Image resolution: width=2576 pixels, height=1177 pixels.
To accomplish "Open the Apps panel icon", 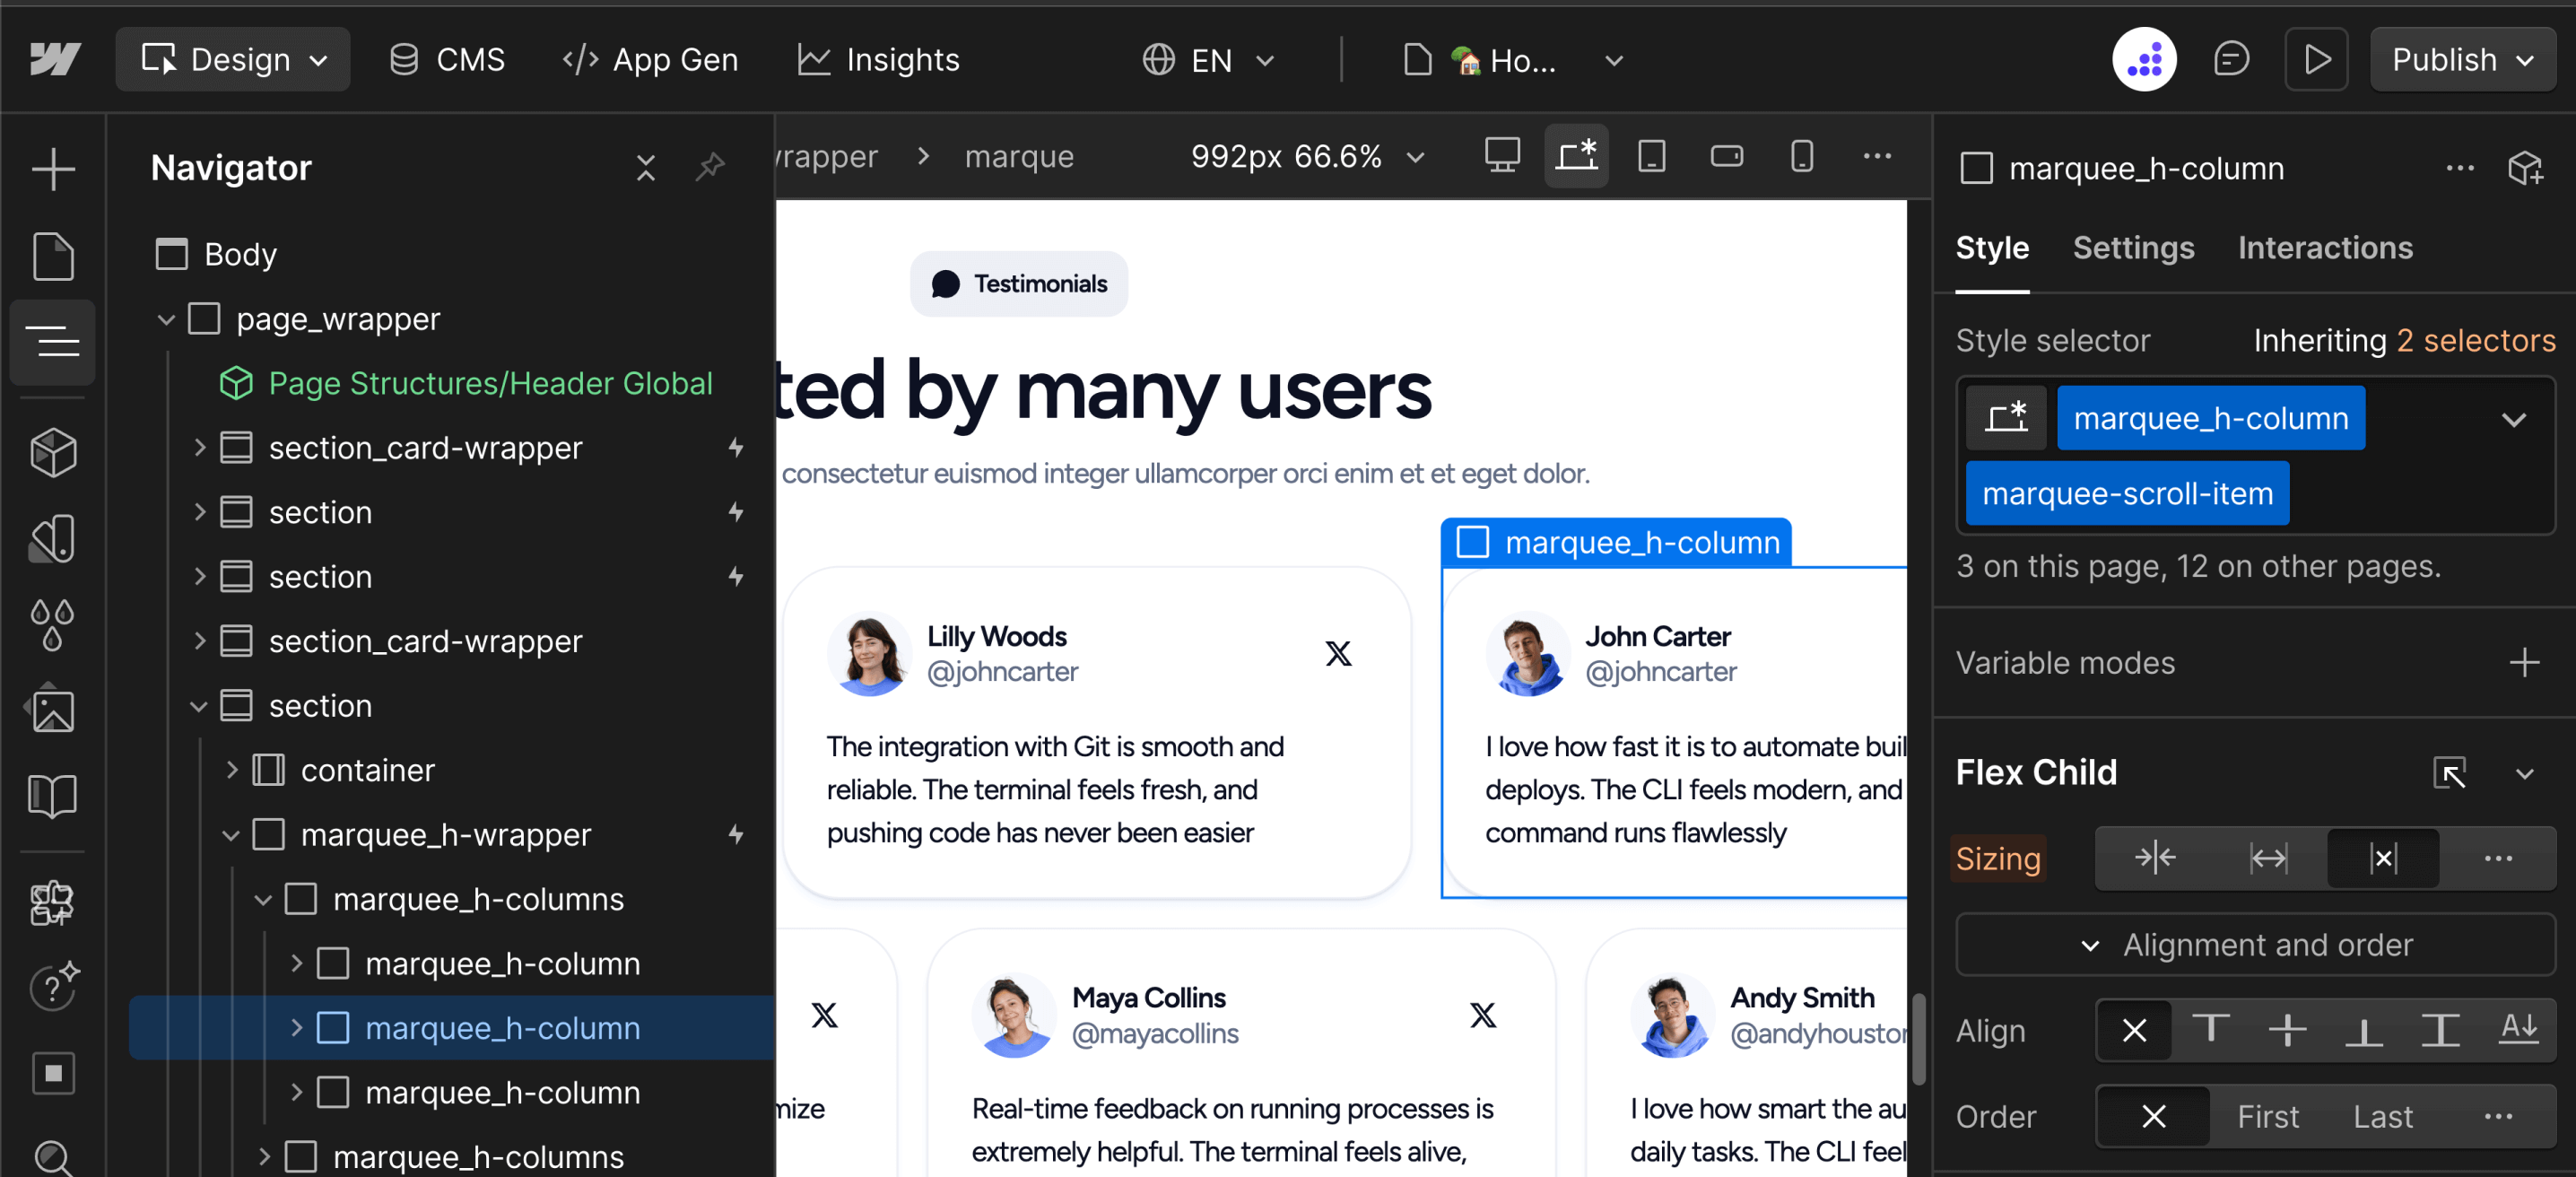I will (x=53, y=903).
